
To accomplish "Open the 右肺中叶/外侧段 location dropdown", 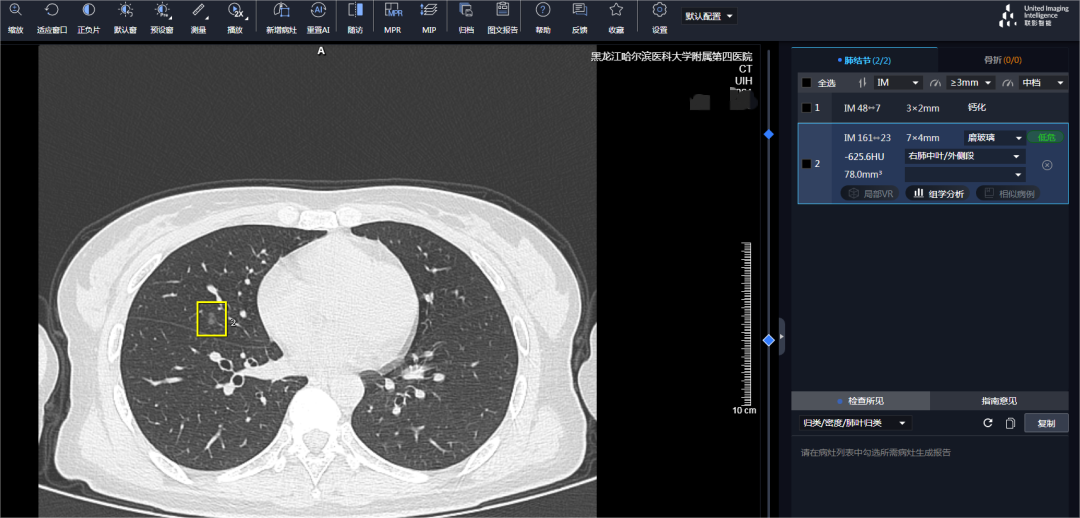I will click(x=965, y=157).
